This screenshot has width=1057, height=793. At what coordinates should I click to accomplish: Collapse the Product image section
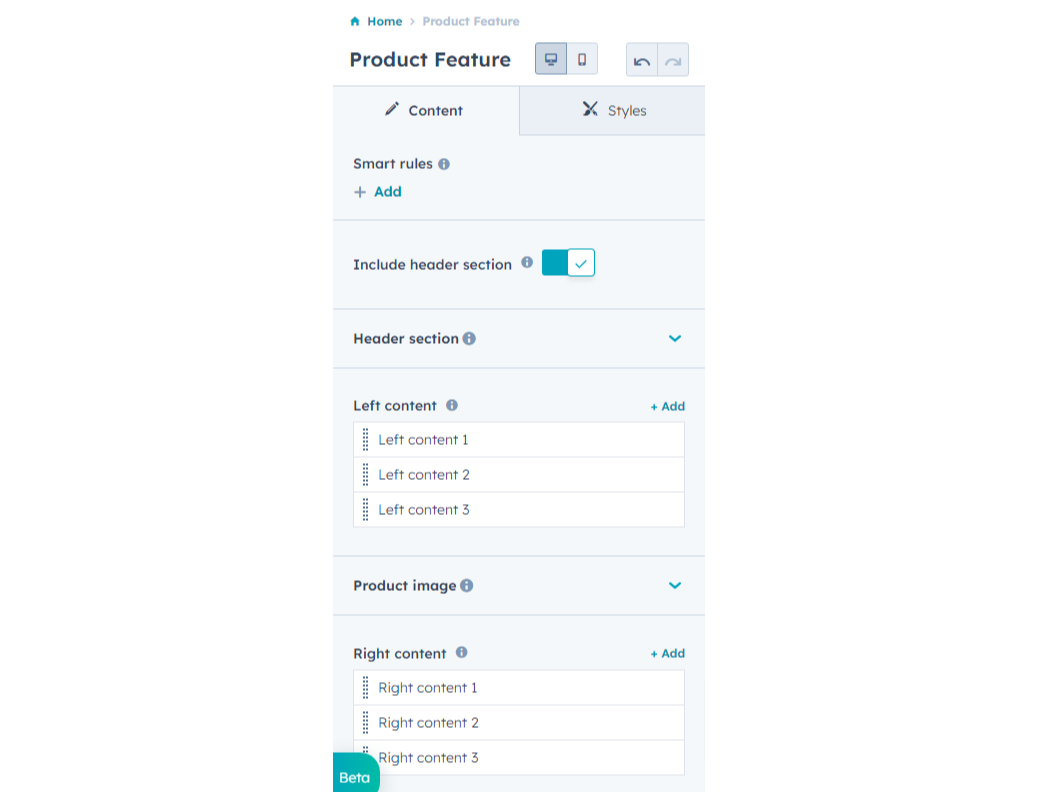click(x=674, y=585)
